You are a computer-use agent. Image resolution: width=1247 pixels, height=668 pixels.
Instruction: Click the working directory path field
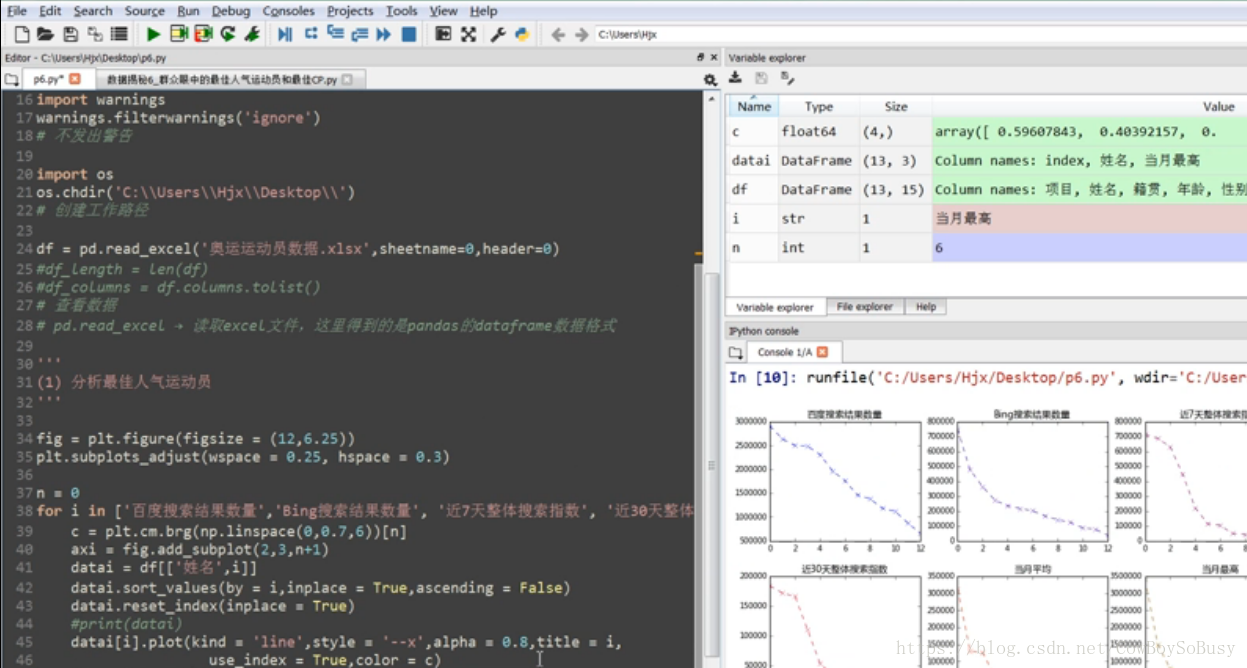tap(920, 34)
